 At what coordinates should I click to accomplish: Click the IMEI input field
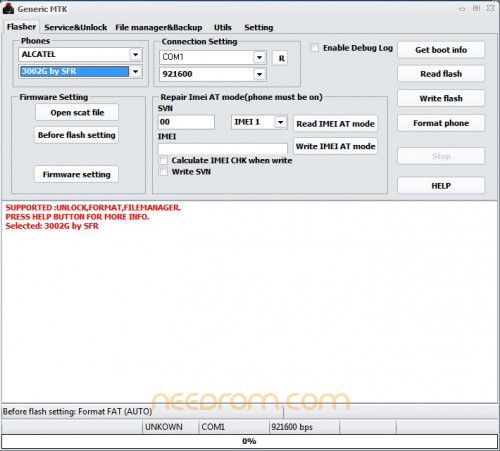tap(223, 149)
